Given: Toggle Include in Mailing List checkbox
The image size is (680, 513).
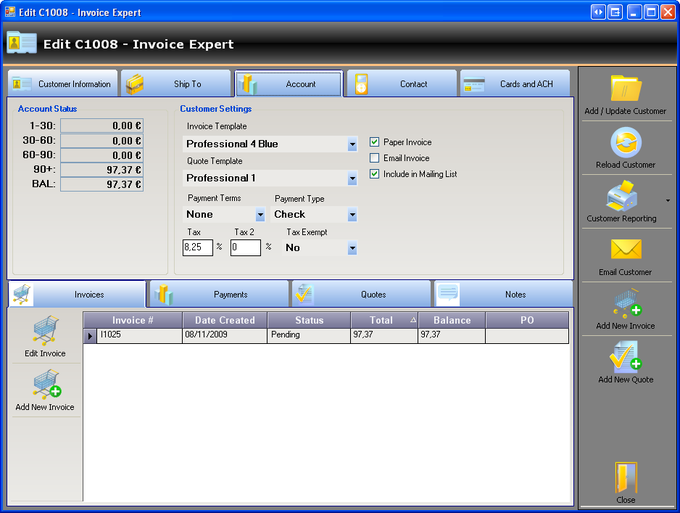Looking at the screenshot, I should point(374,174).
